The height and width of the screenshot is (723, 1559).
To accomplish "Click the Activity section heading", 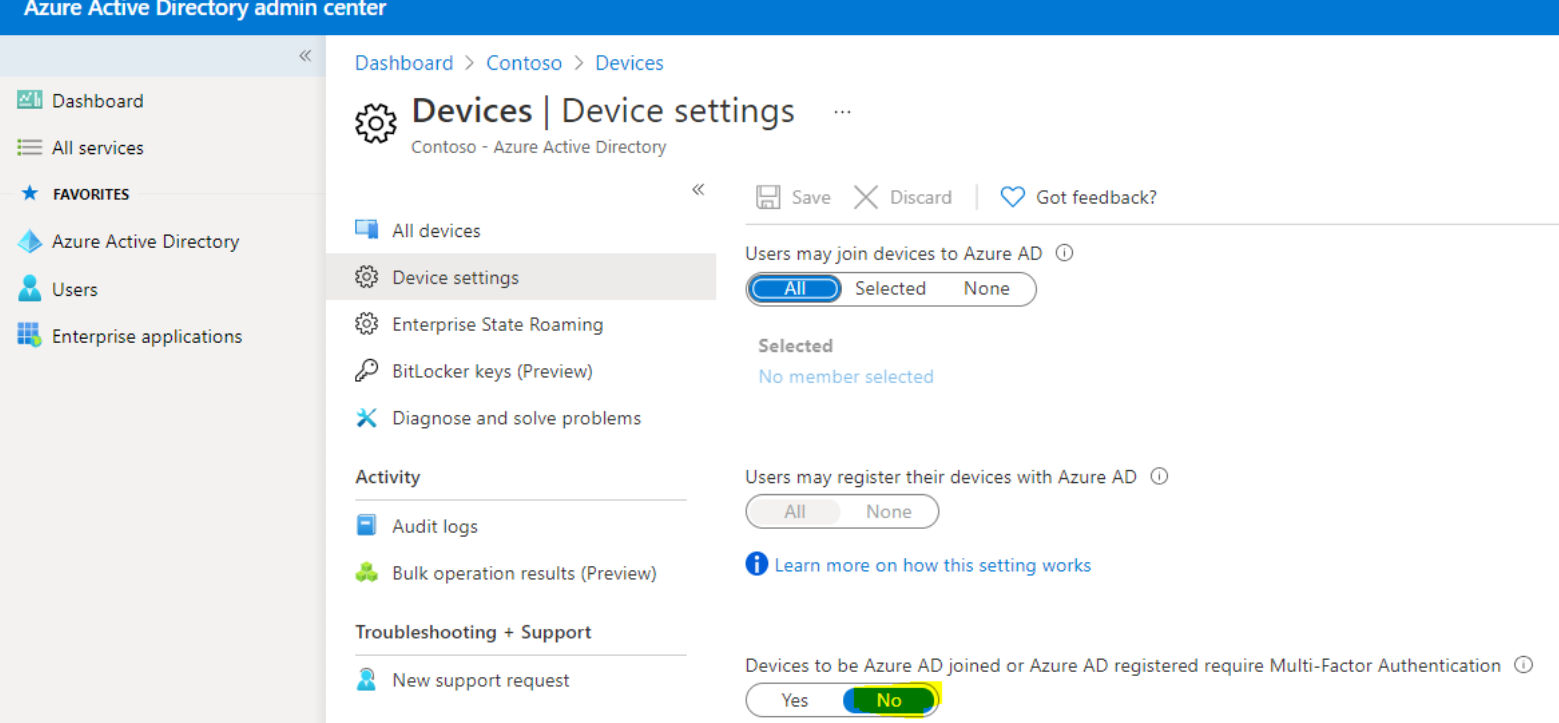I will click(x=388, y=477).
